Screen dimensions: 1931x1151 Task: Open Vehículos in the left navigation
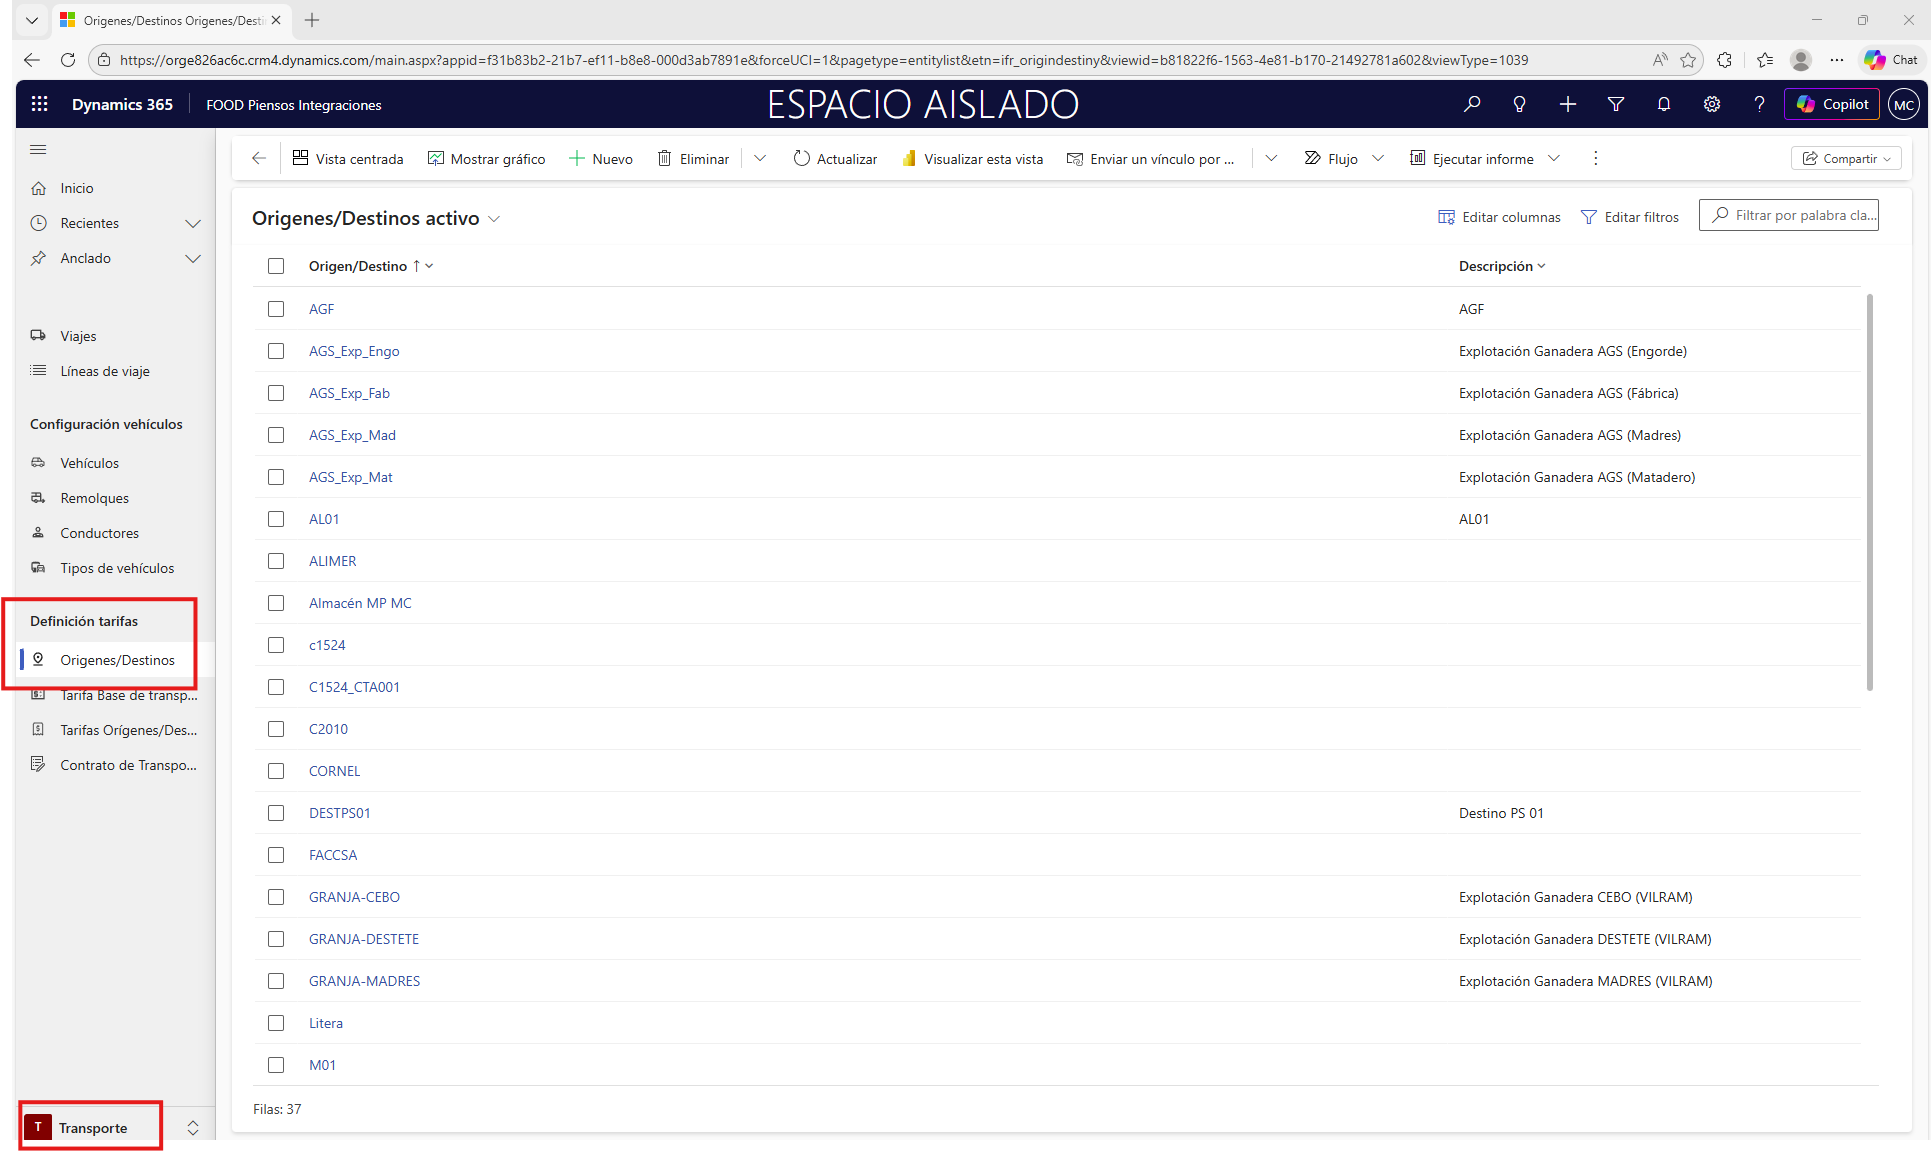coord(89,463)
